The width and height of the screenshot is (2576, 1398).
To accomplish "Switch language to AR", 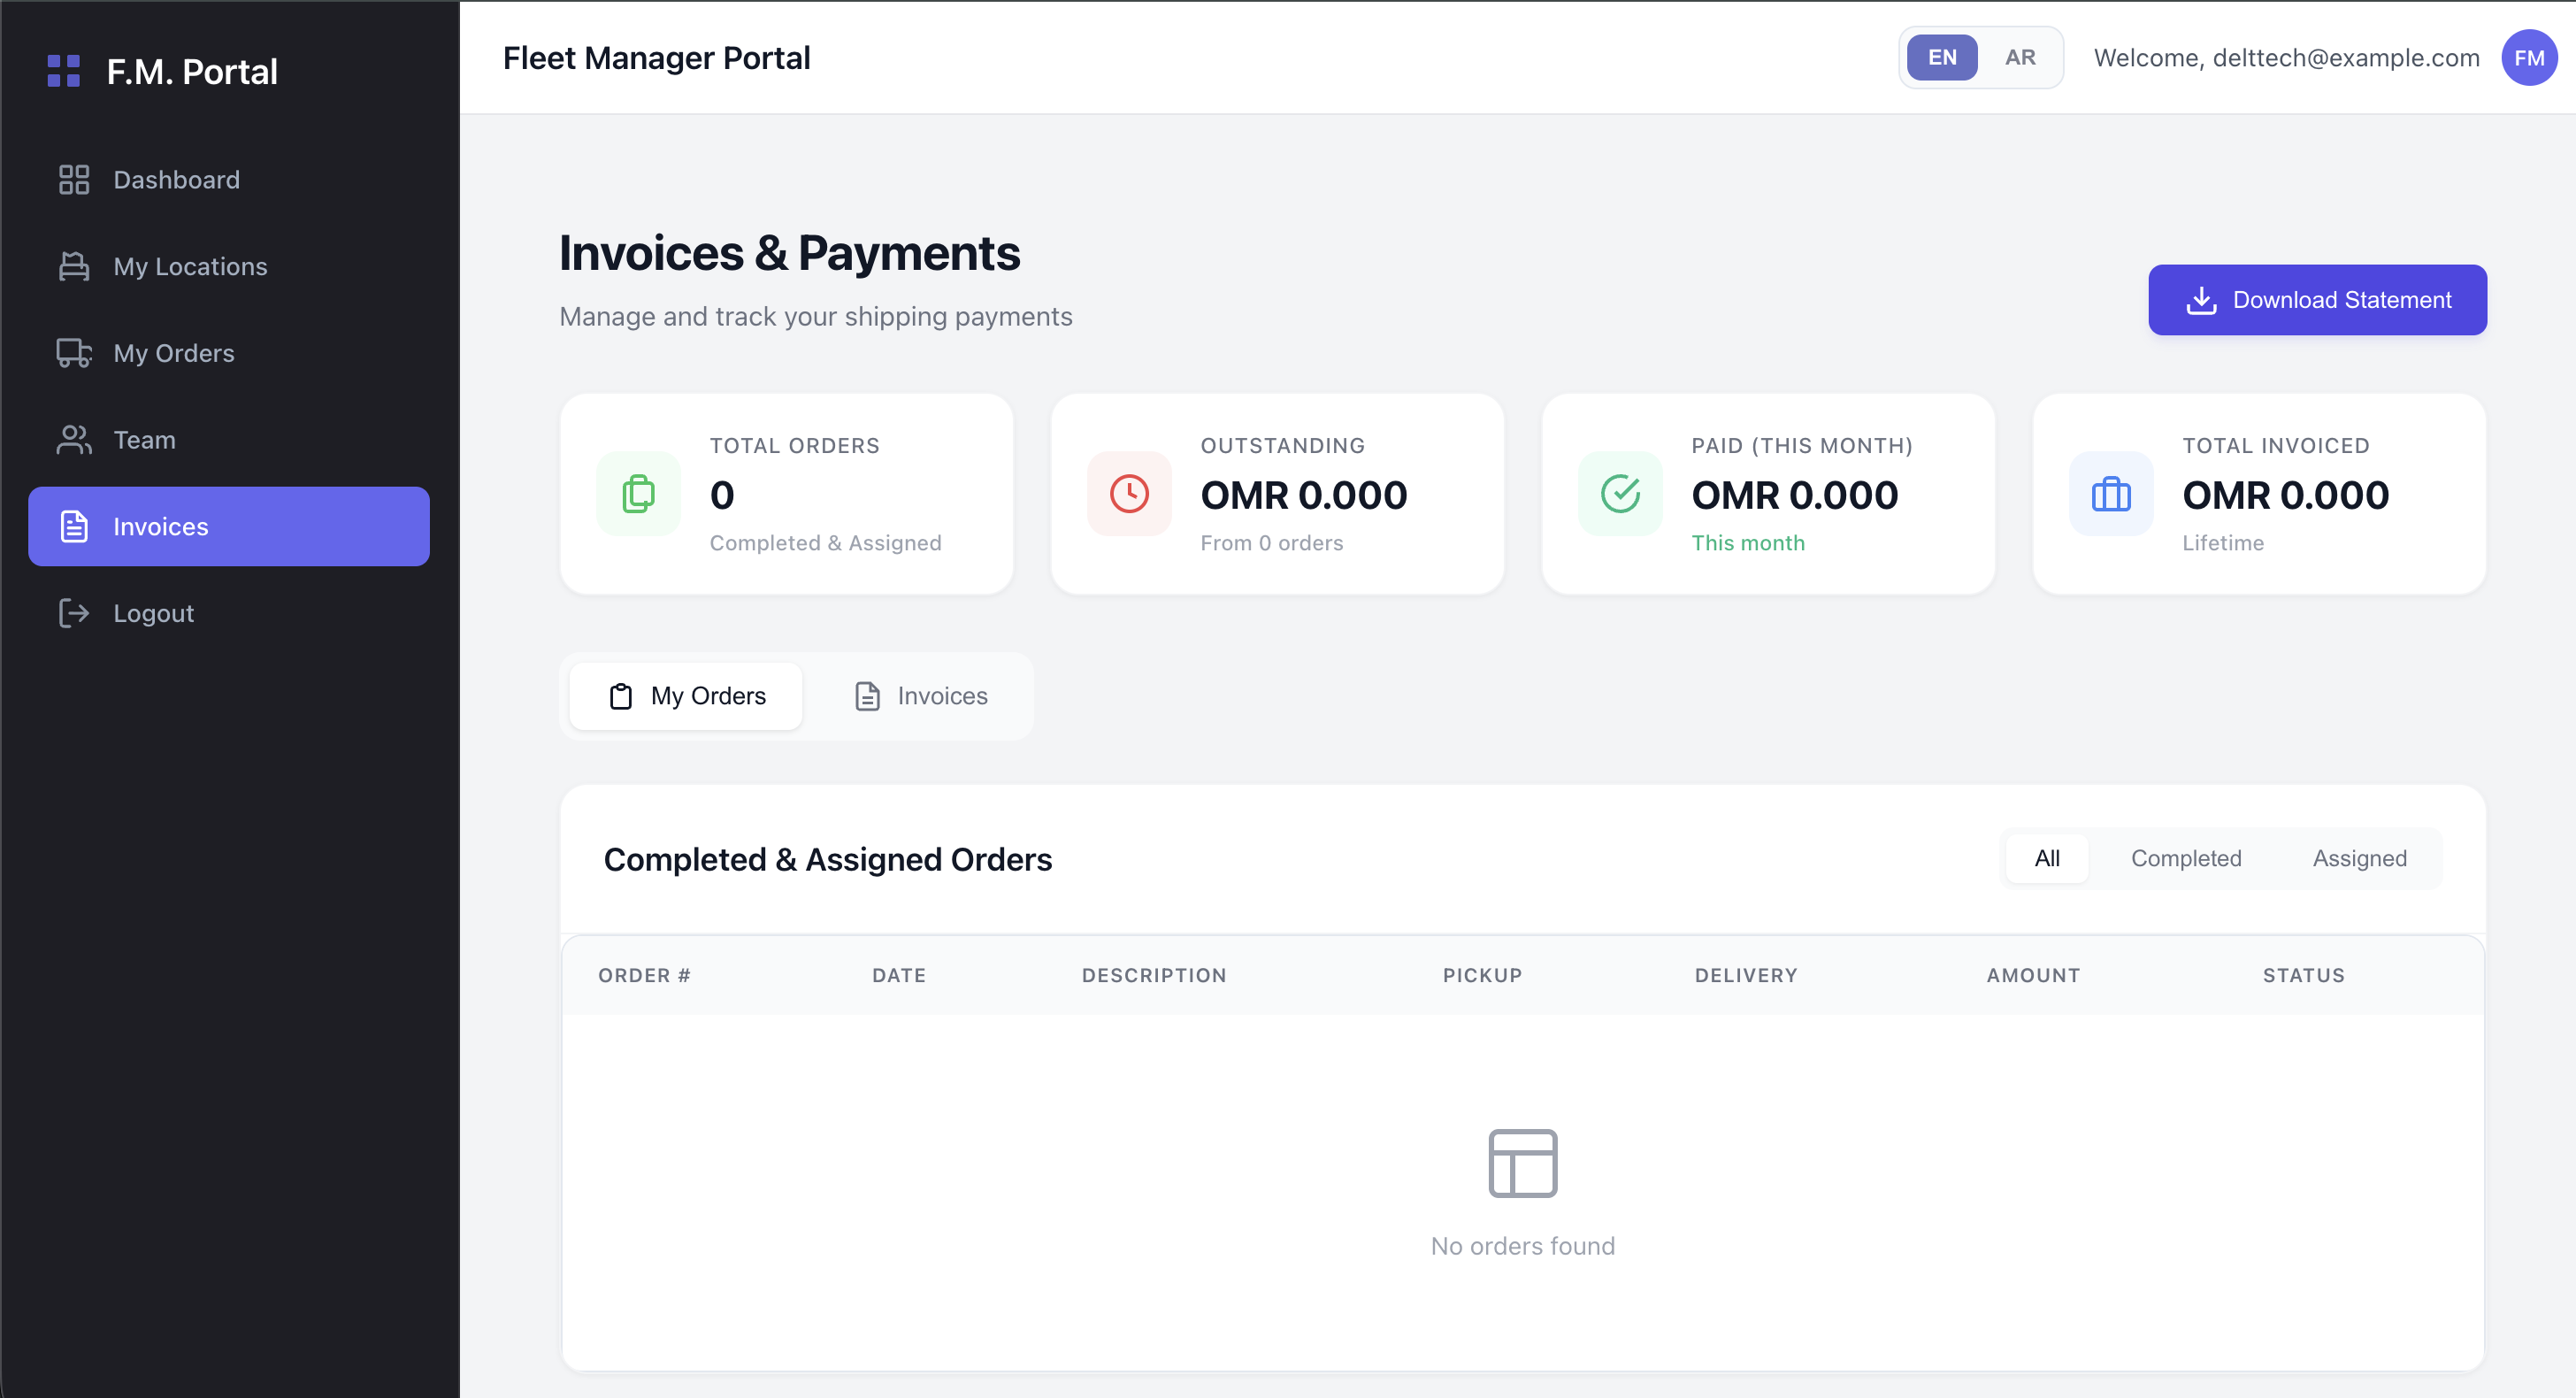I will (x=2020, y=58).
